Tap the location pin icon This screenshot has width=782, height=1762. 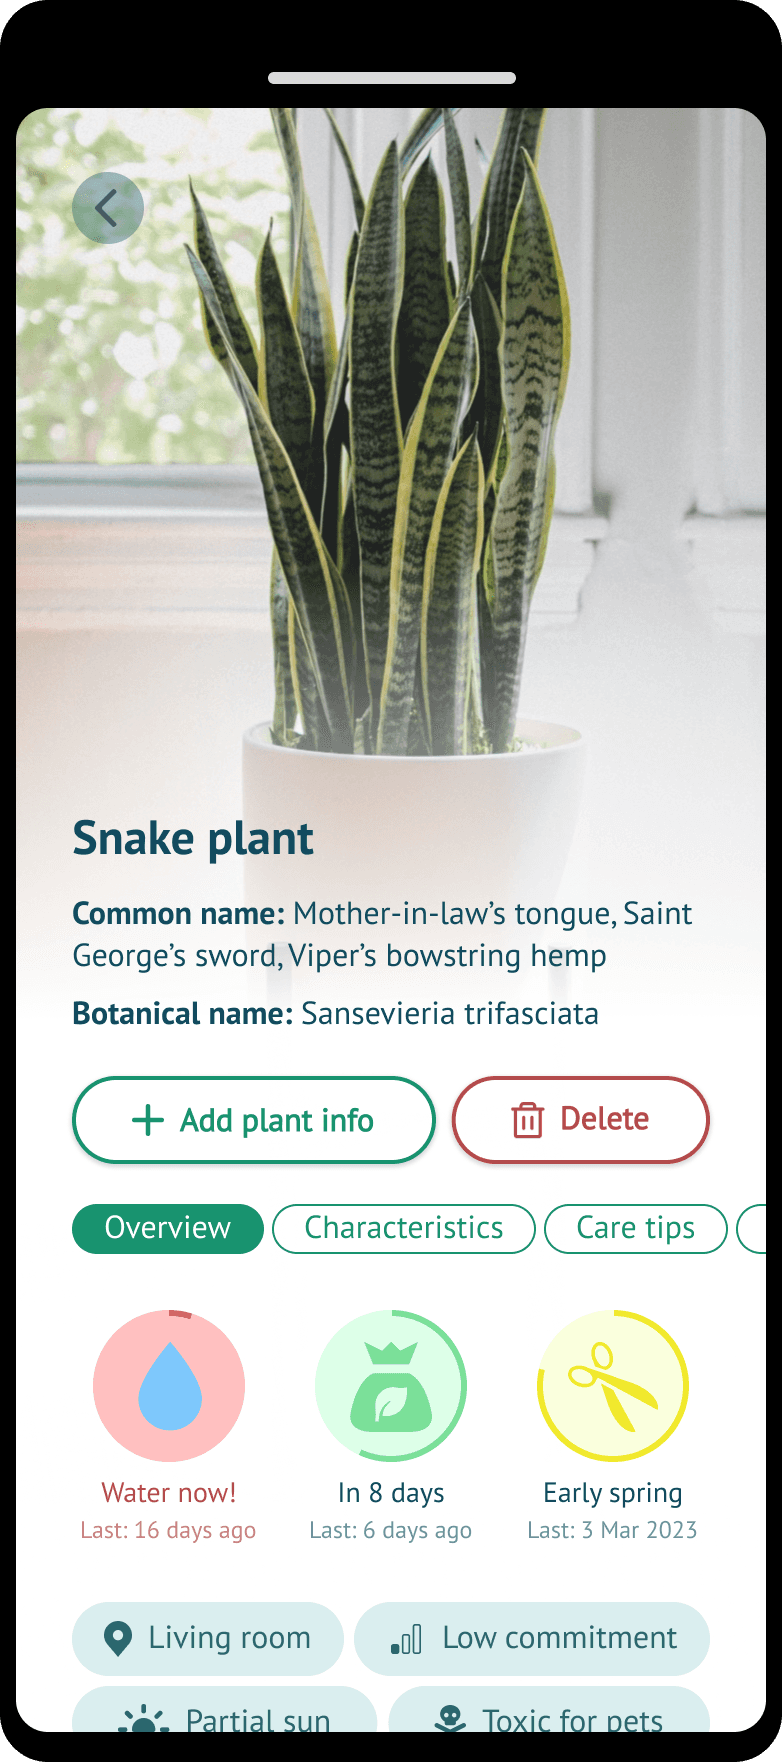pyautogui.click(x=118, y=1638)
